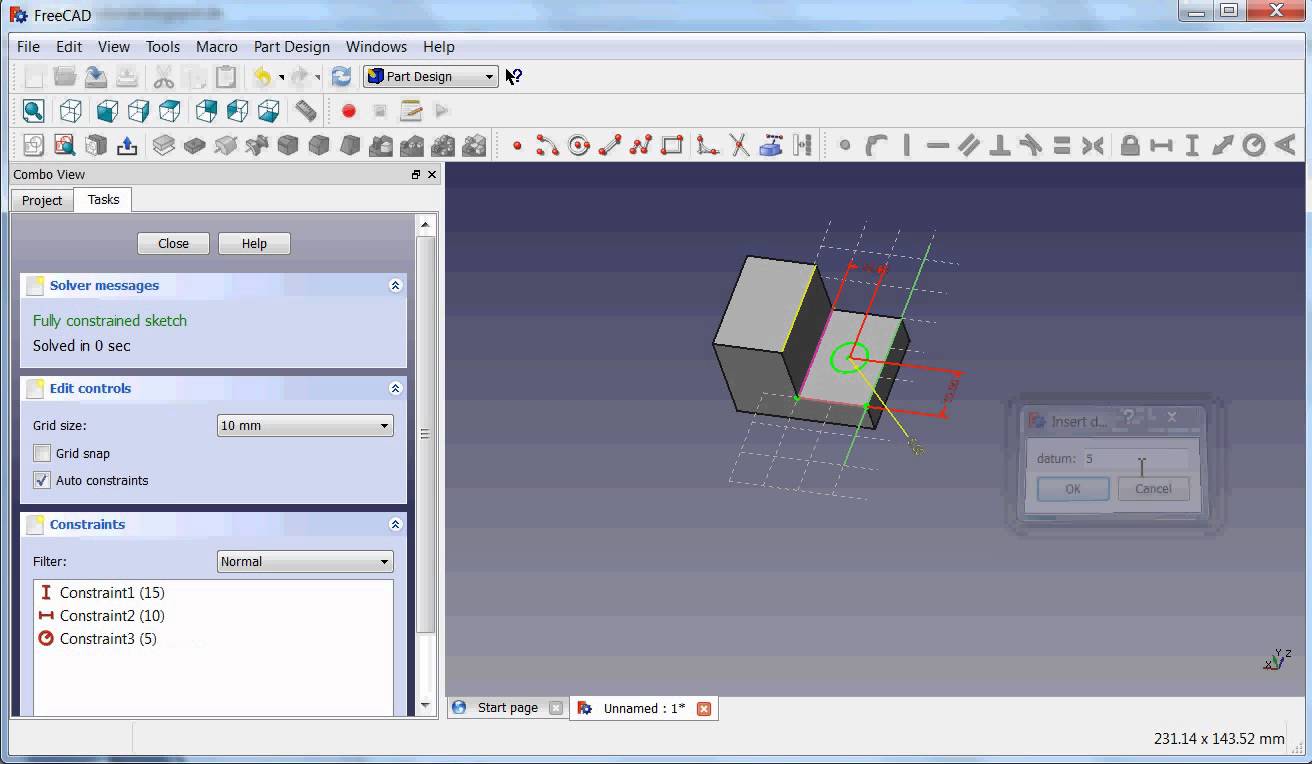Select the Create circle sketcher tool

(x=578, y=145)
